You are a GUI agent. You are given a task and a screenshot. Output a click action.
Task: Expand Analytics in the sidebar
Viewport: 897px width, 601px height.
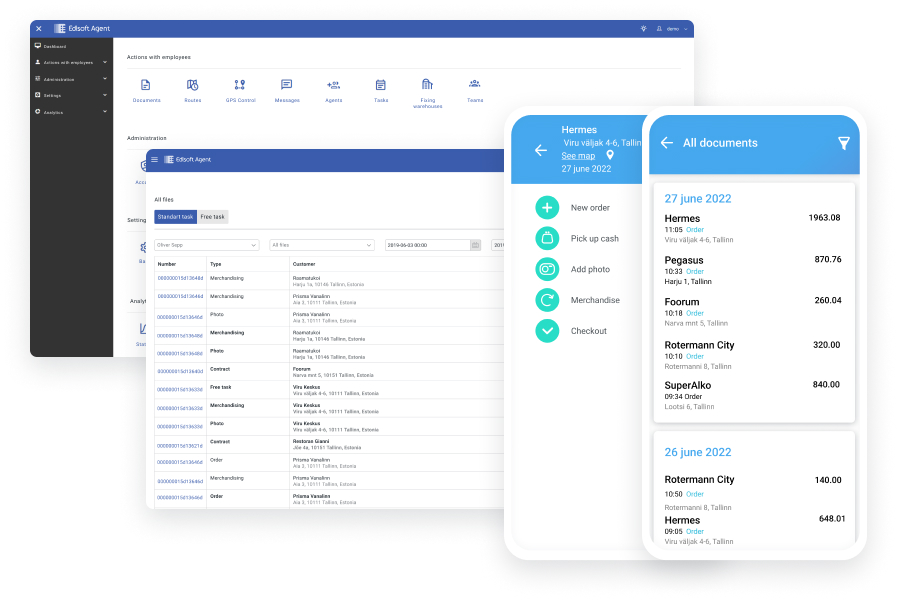coord(71,112)
